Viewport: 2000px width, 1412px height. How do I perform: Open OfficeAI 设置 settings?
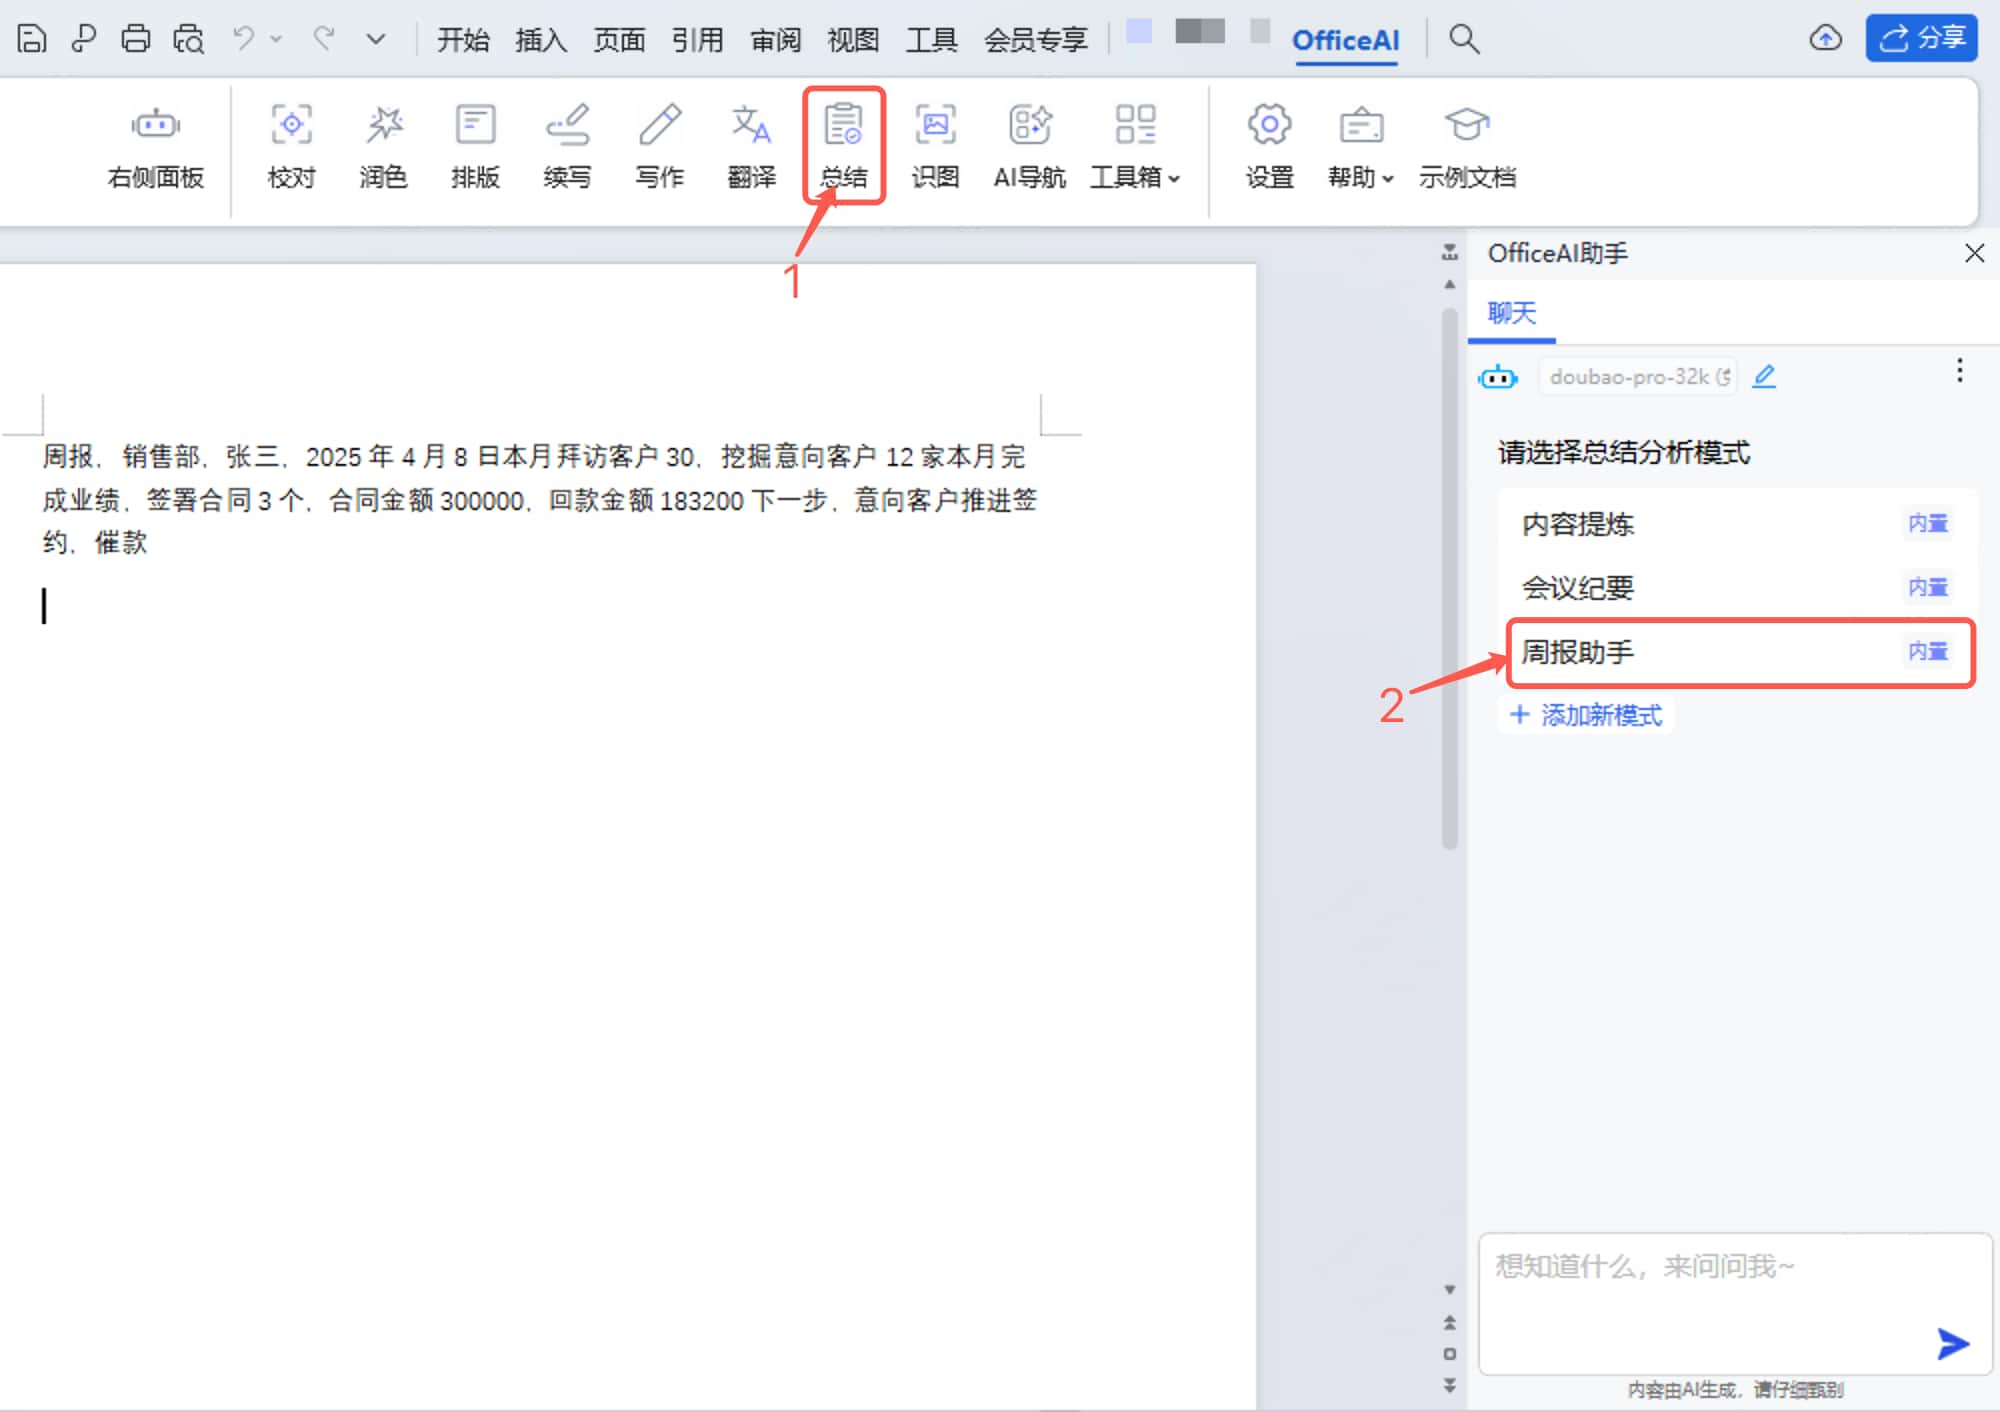point(1267,148)
